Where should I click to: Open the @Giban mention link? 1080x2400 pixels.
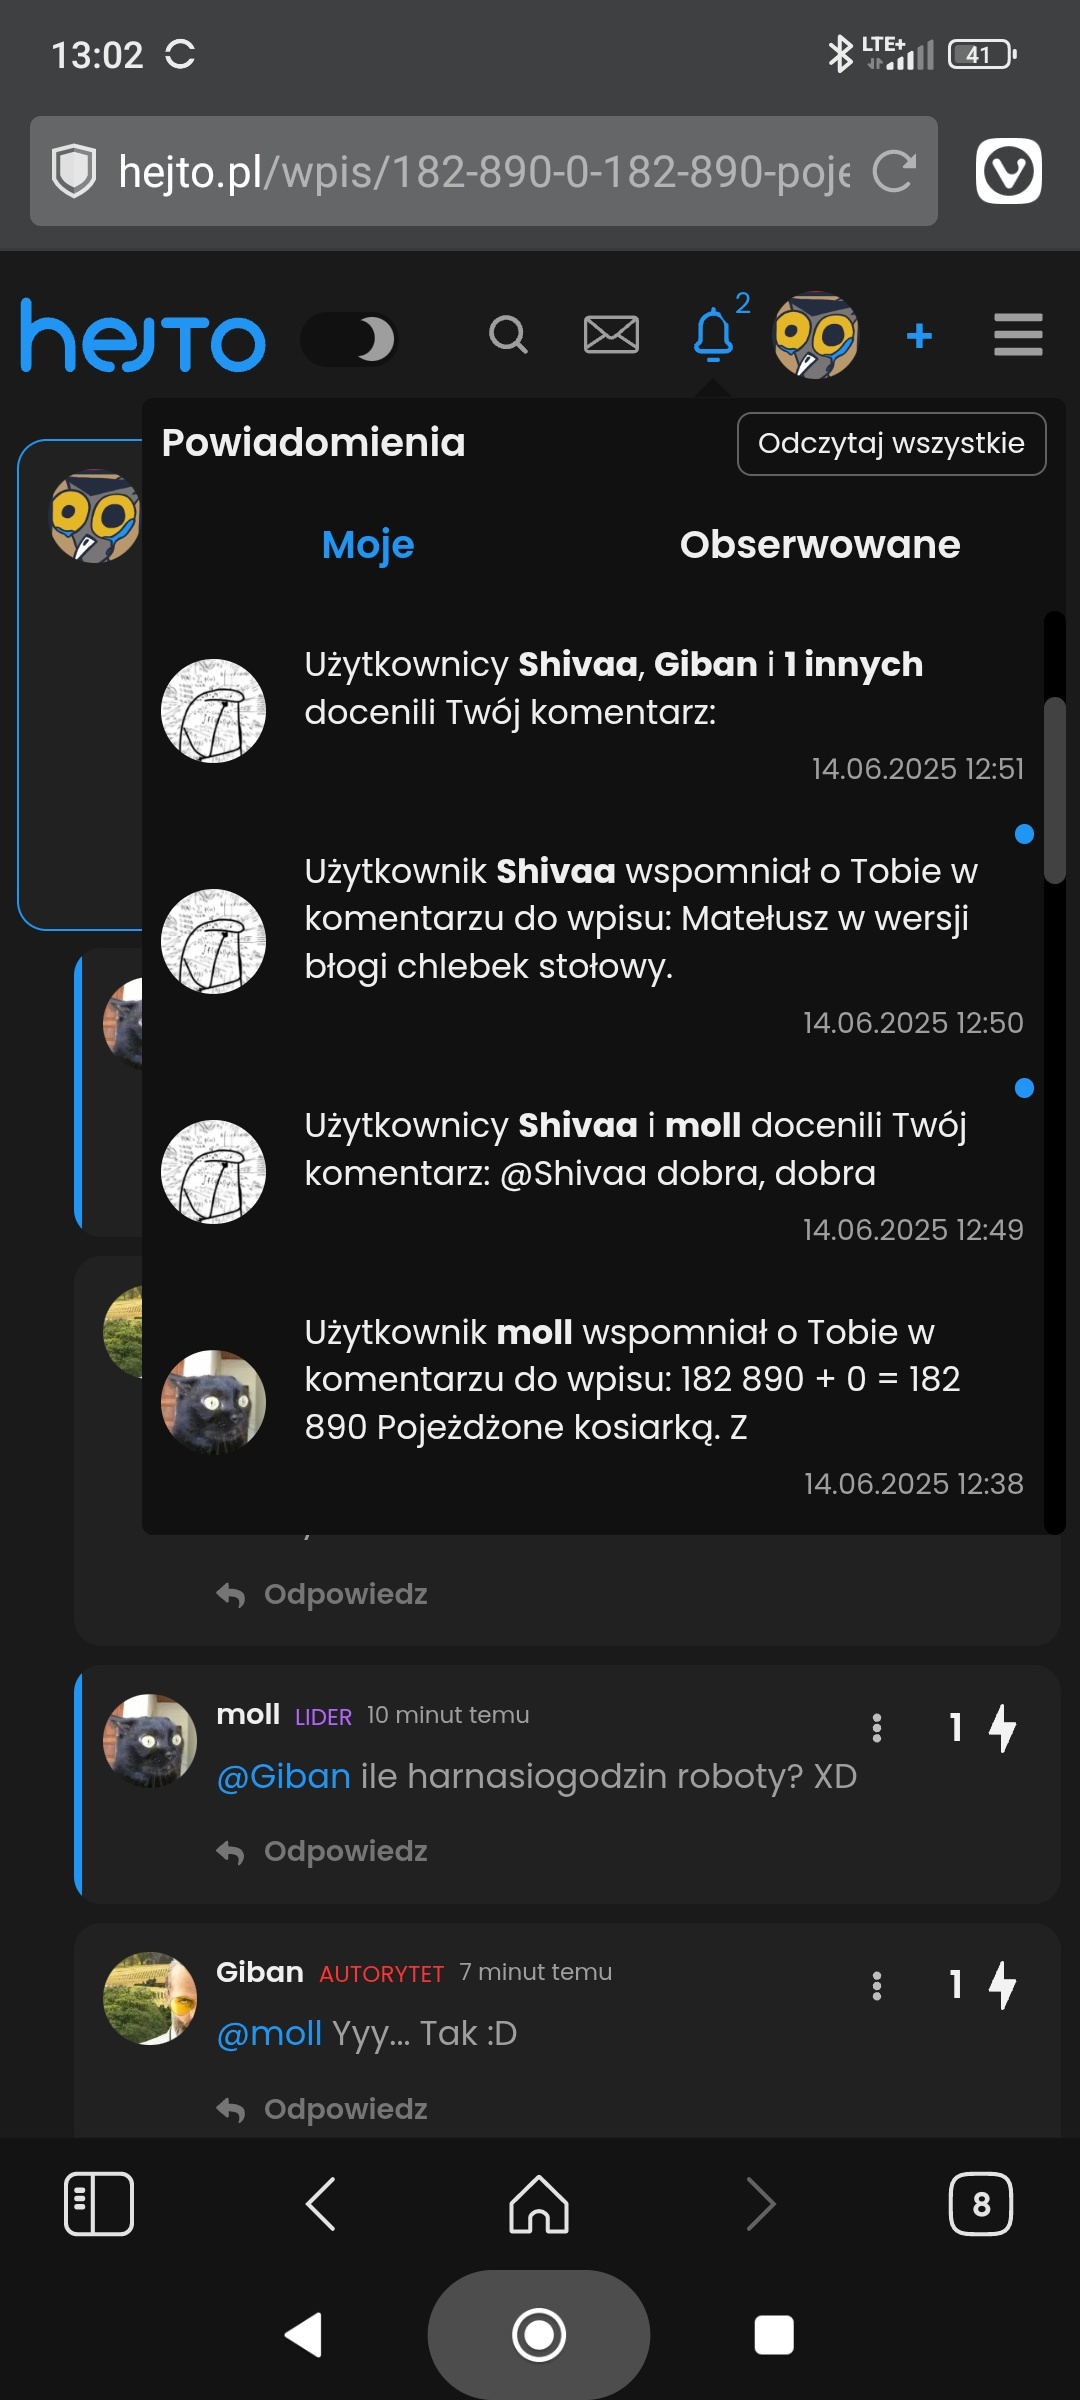[x=284, y=1775]
